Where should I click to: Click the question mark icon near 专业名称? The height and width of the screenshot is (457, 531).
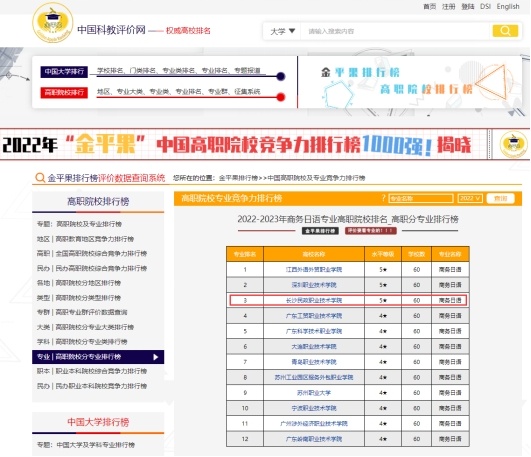383,198
